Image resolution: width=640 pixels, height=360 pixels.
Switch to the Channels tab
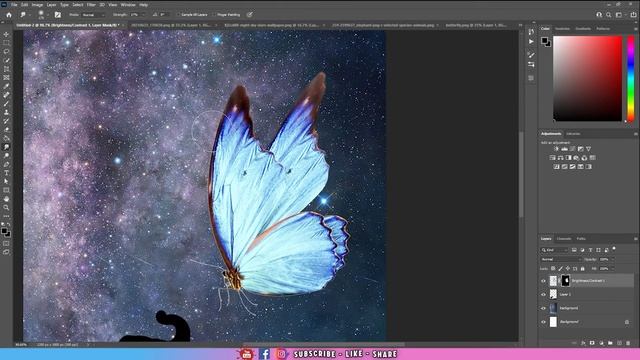point(564,239)
